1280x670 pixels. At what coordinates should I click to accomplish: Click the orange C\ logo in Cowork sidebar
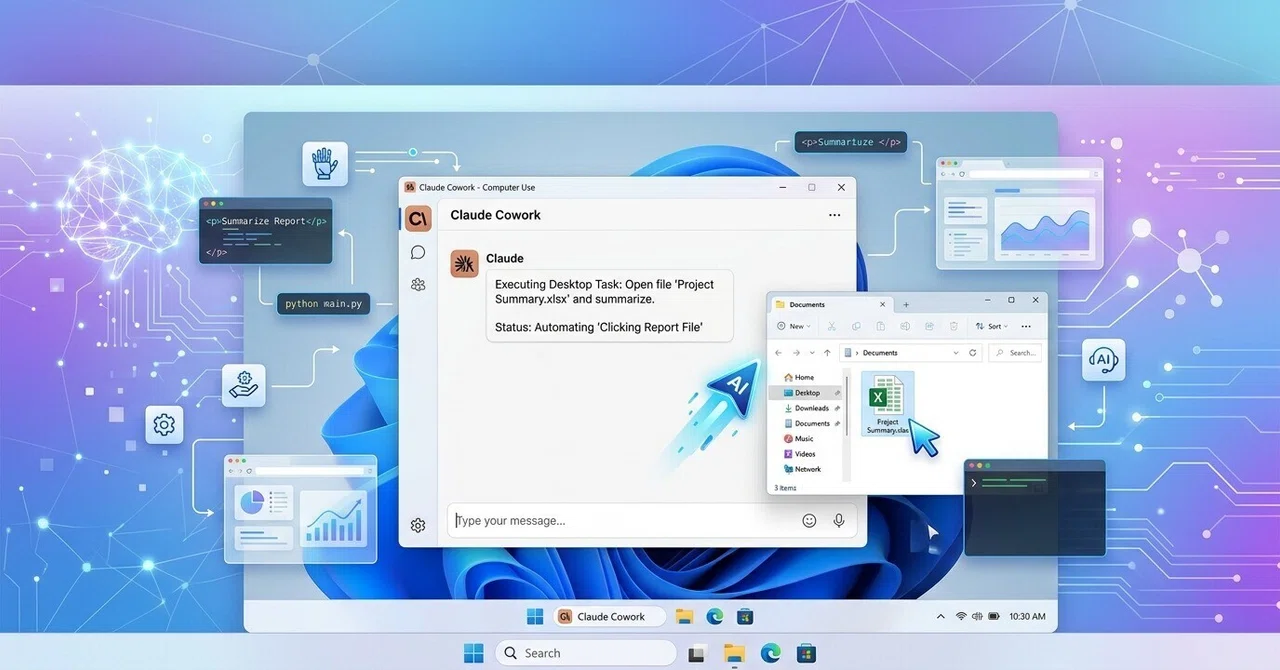pyautogui.click(x=418, y=218)
